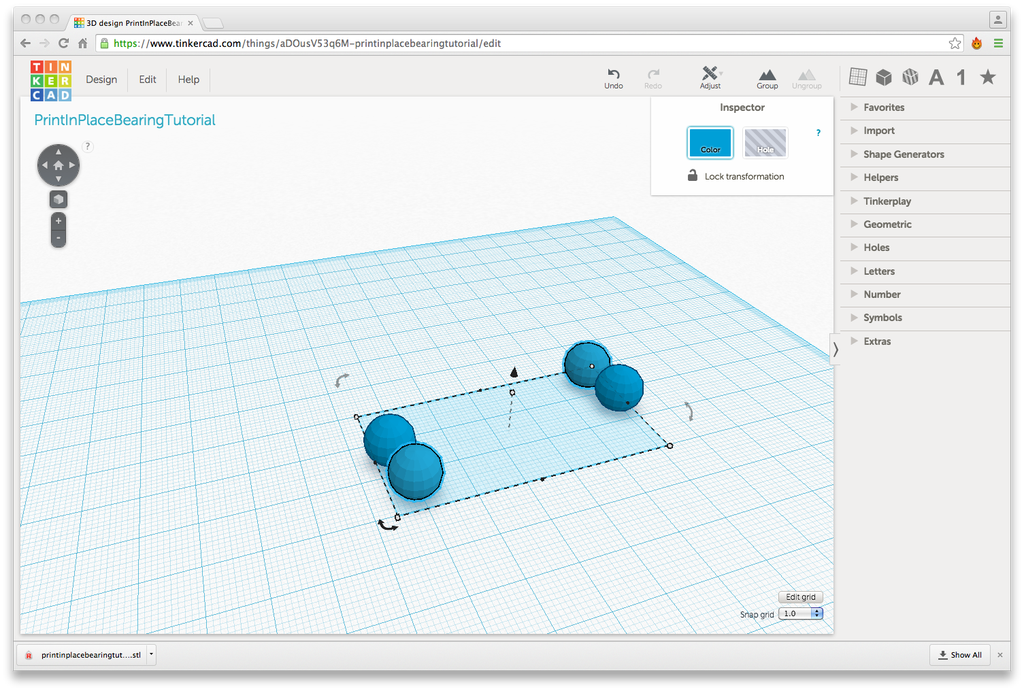The image size is (1024, 691).
Task: Click the Edit grid button
Action: pyautogui.click(x=801, y=597)
